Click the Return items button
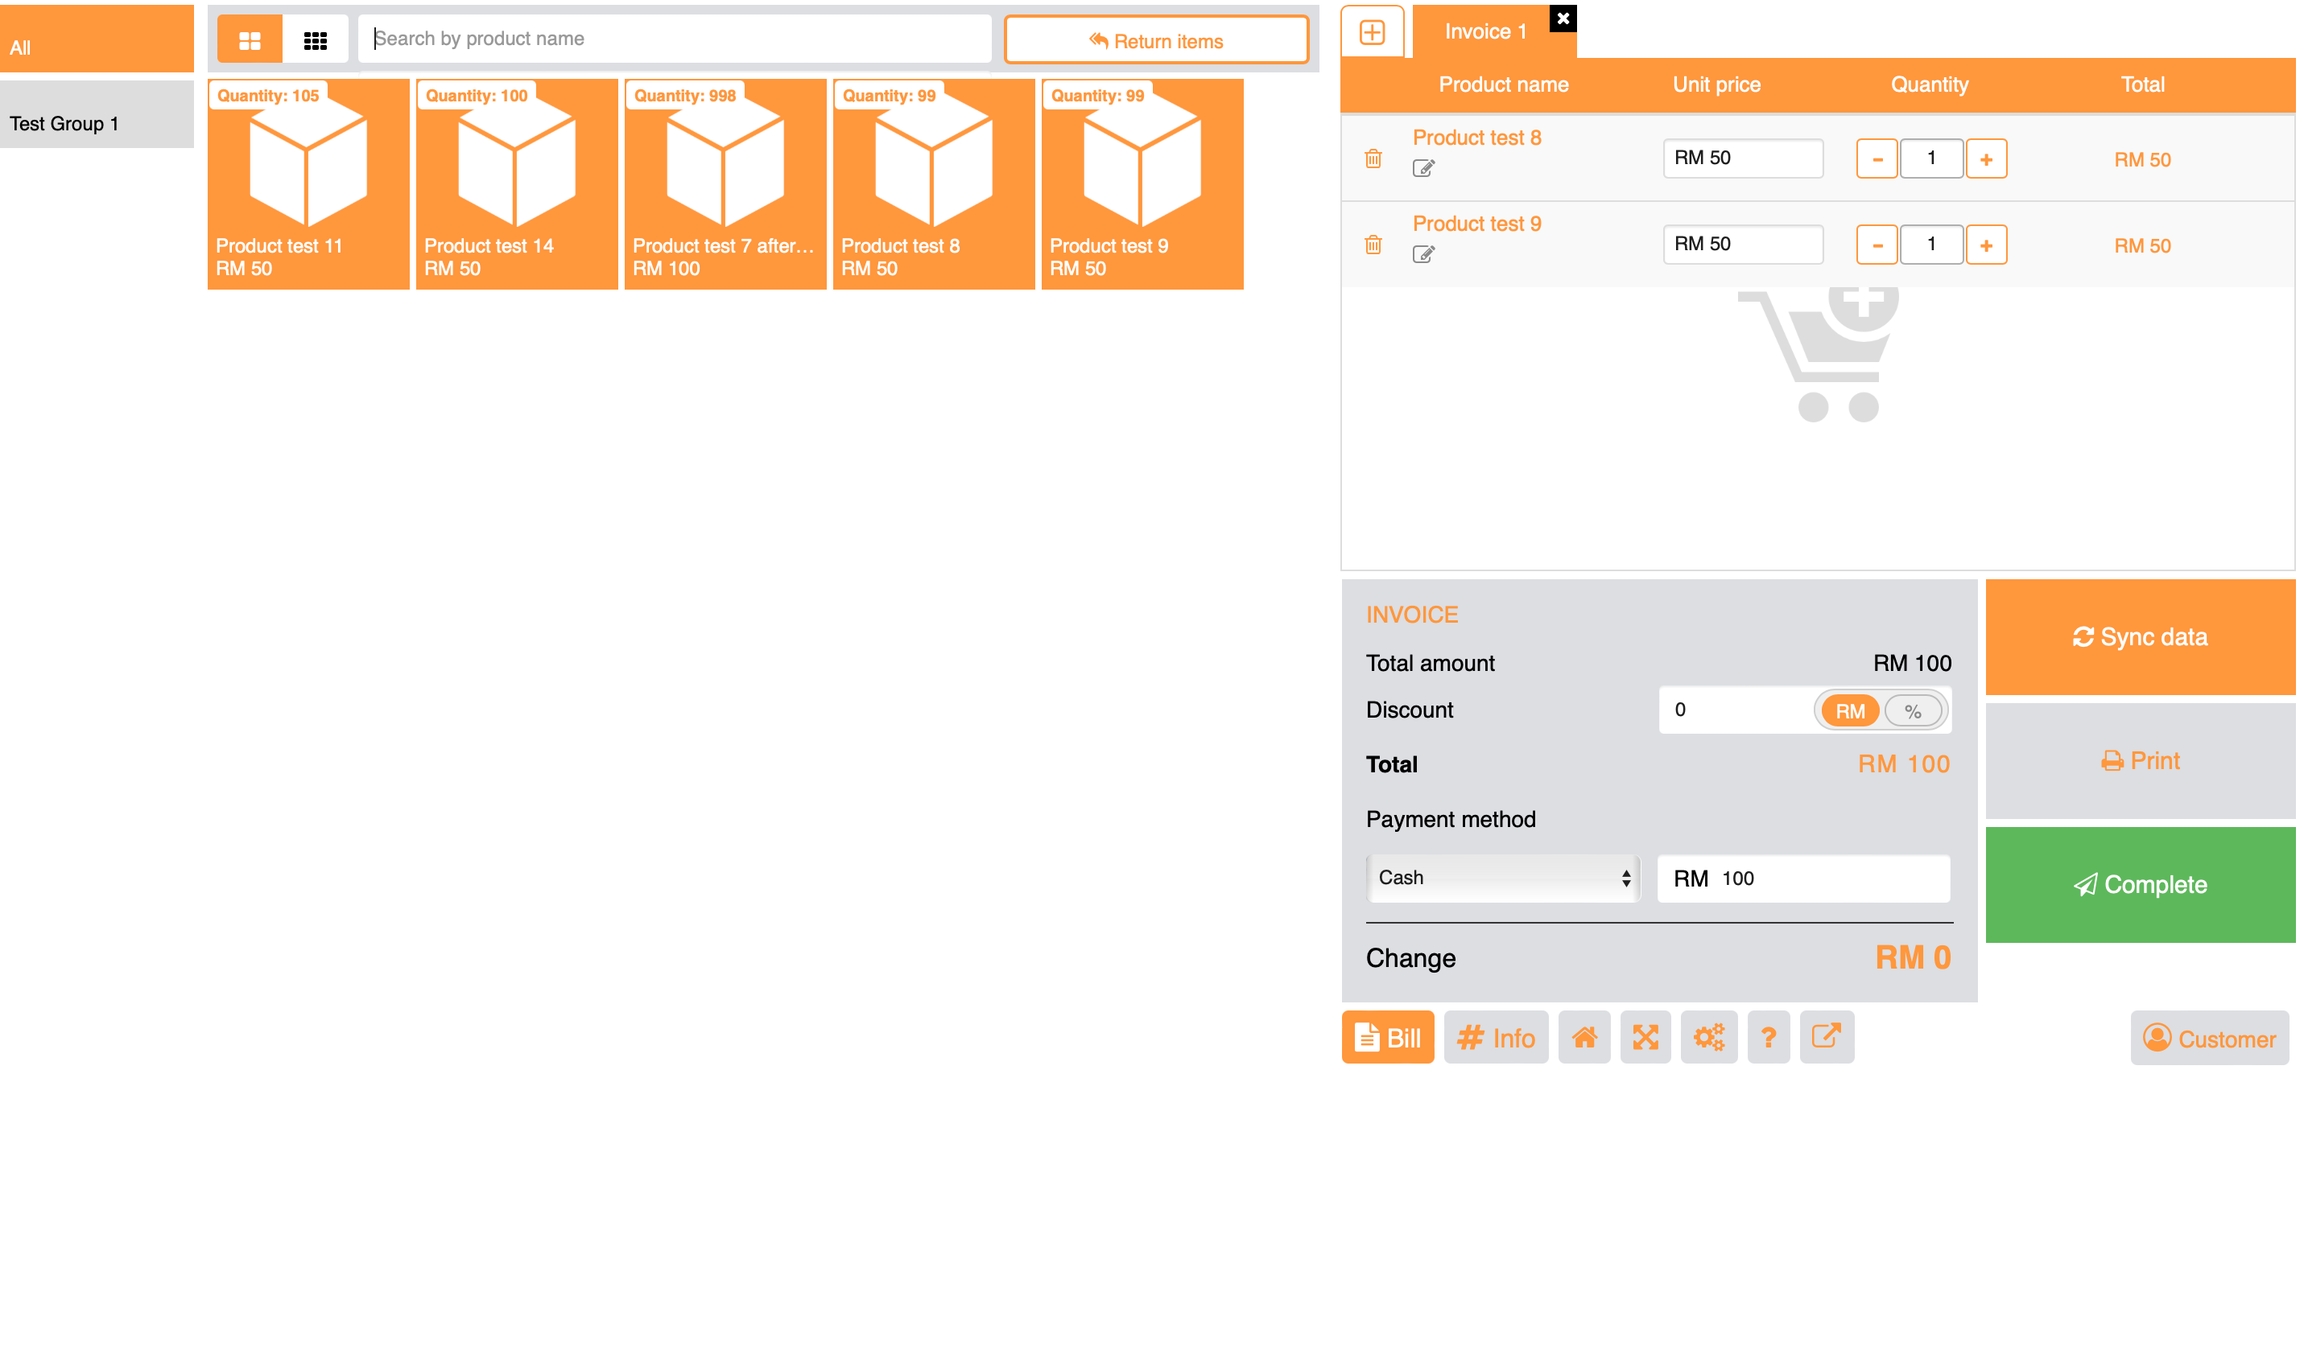 click(1156, 41)
